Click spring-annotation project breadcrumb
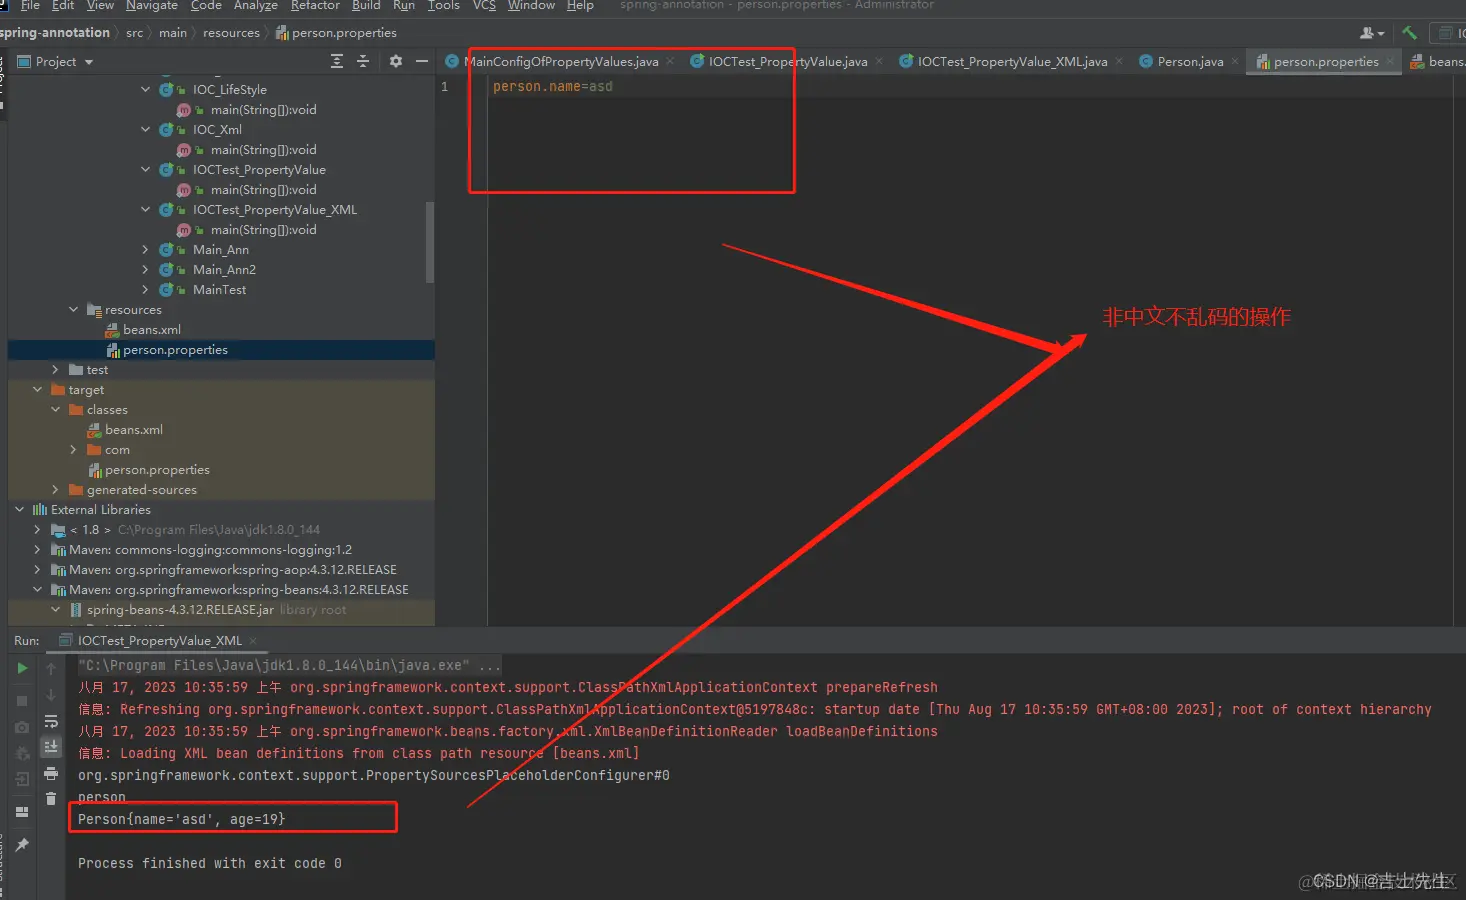Screen dimensions: 1466x900 (55, 33)
